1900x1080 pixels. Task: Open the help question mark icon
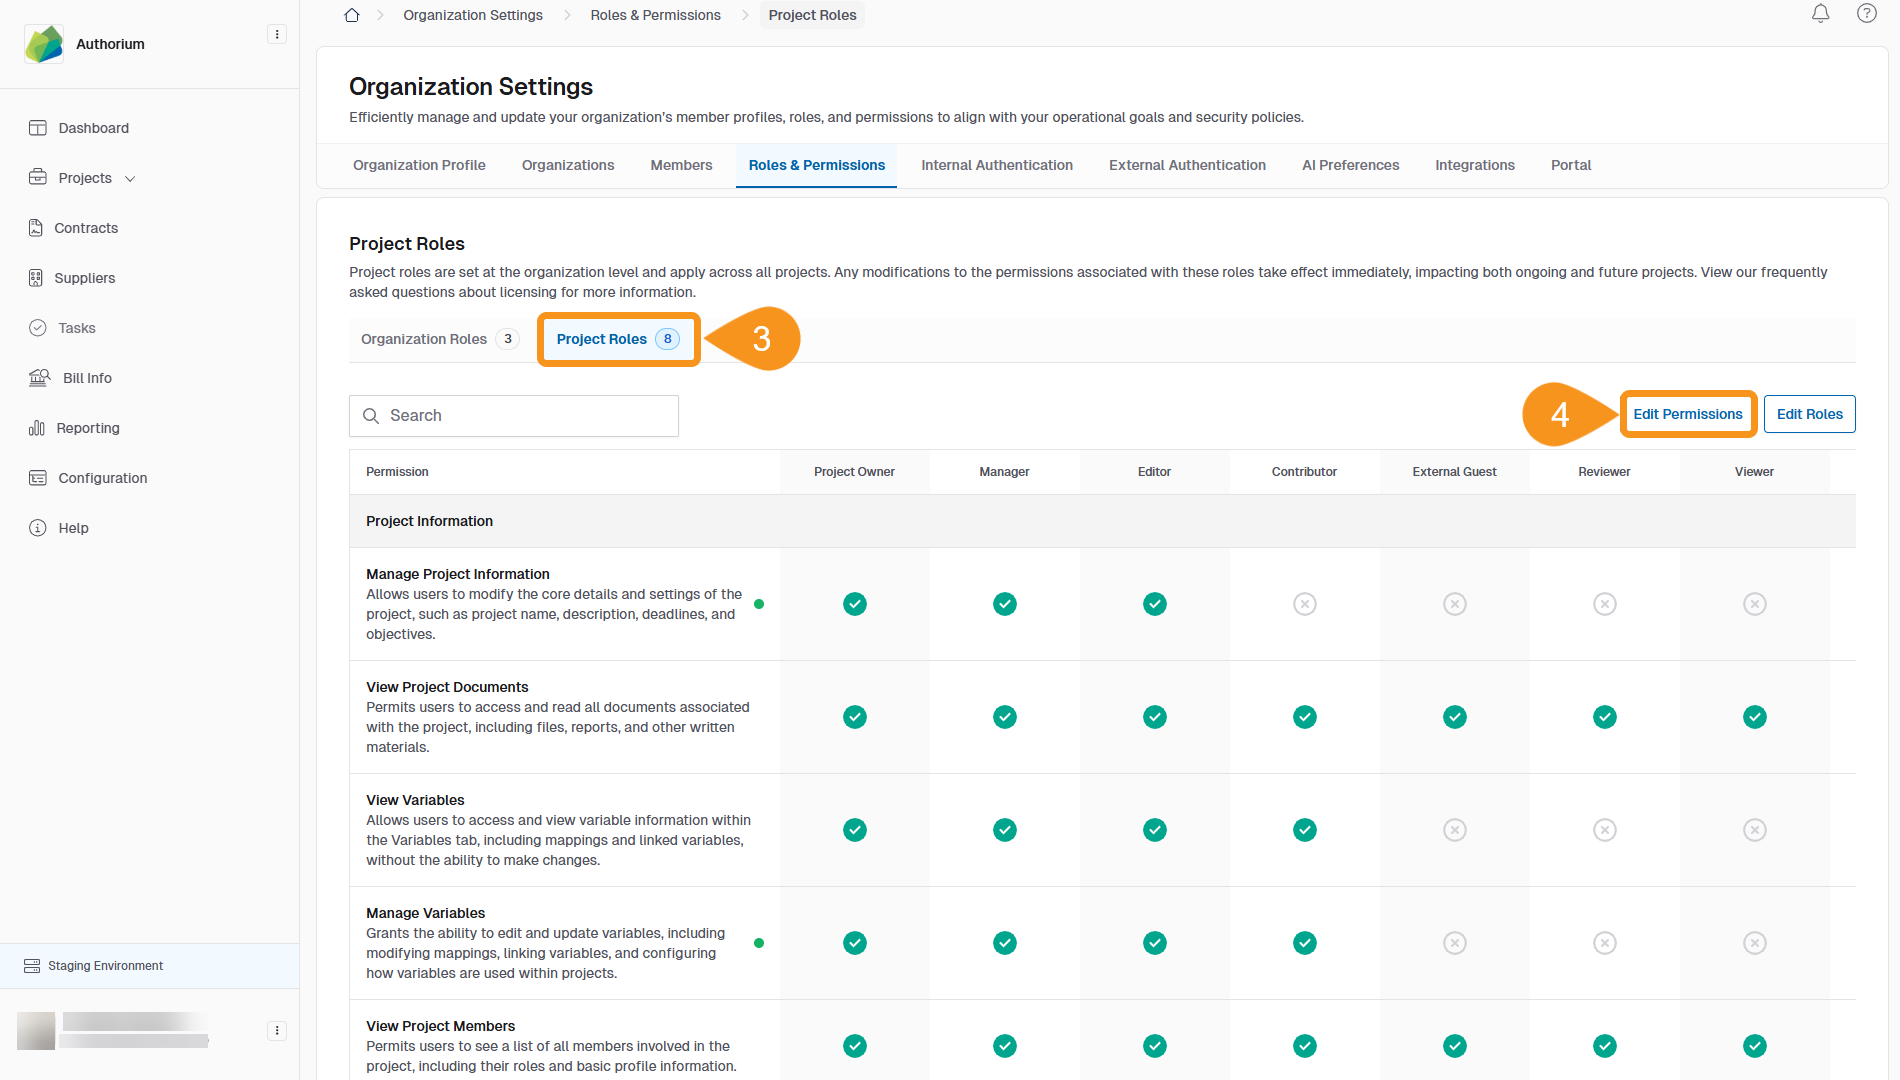[1866, 14]
